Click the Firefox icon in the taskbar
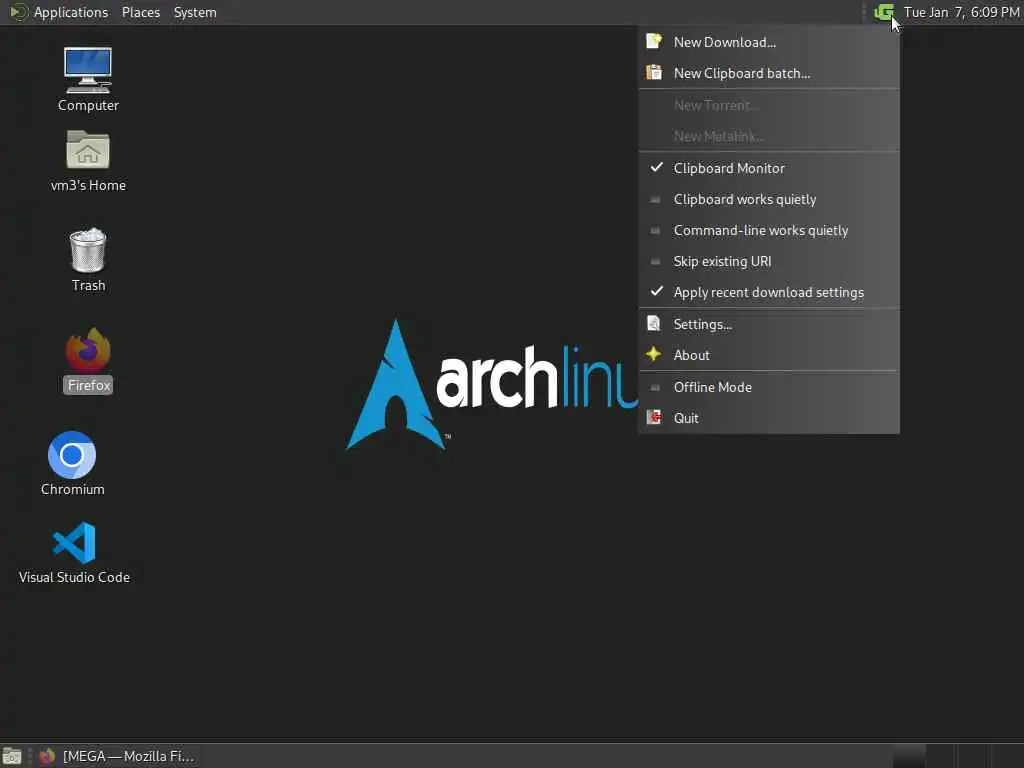This screenshot has width=1024, height=768. pyautogui.click(x=47, y=756)
